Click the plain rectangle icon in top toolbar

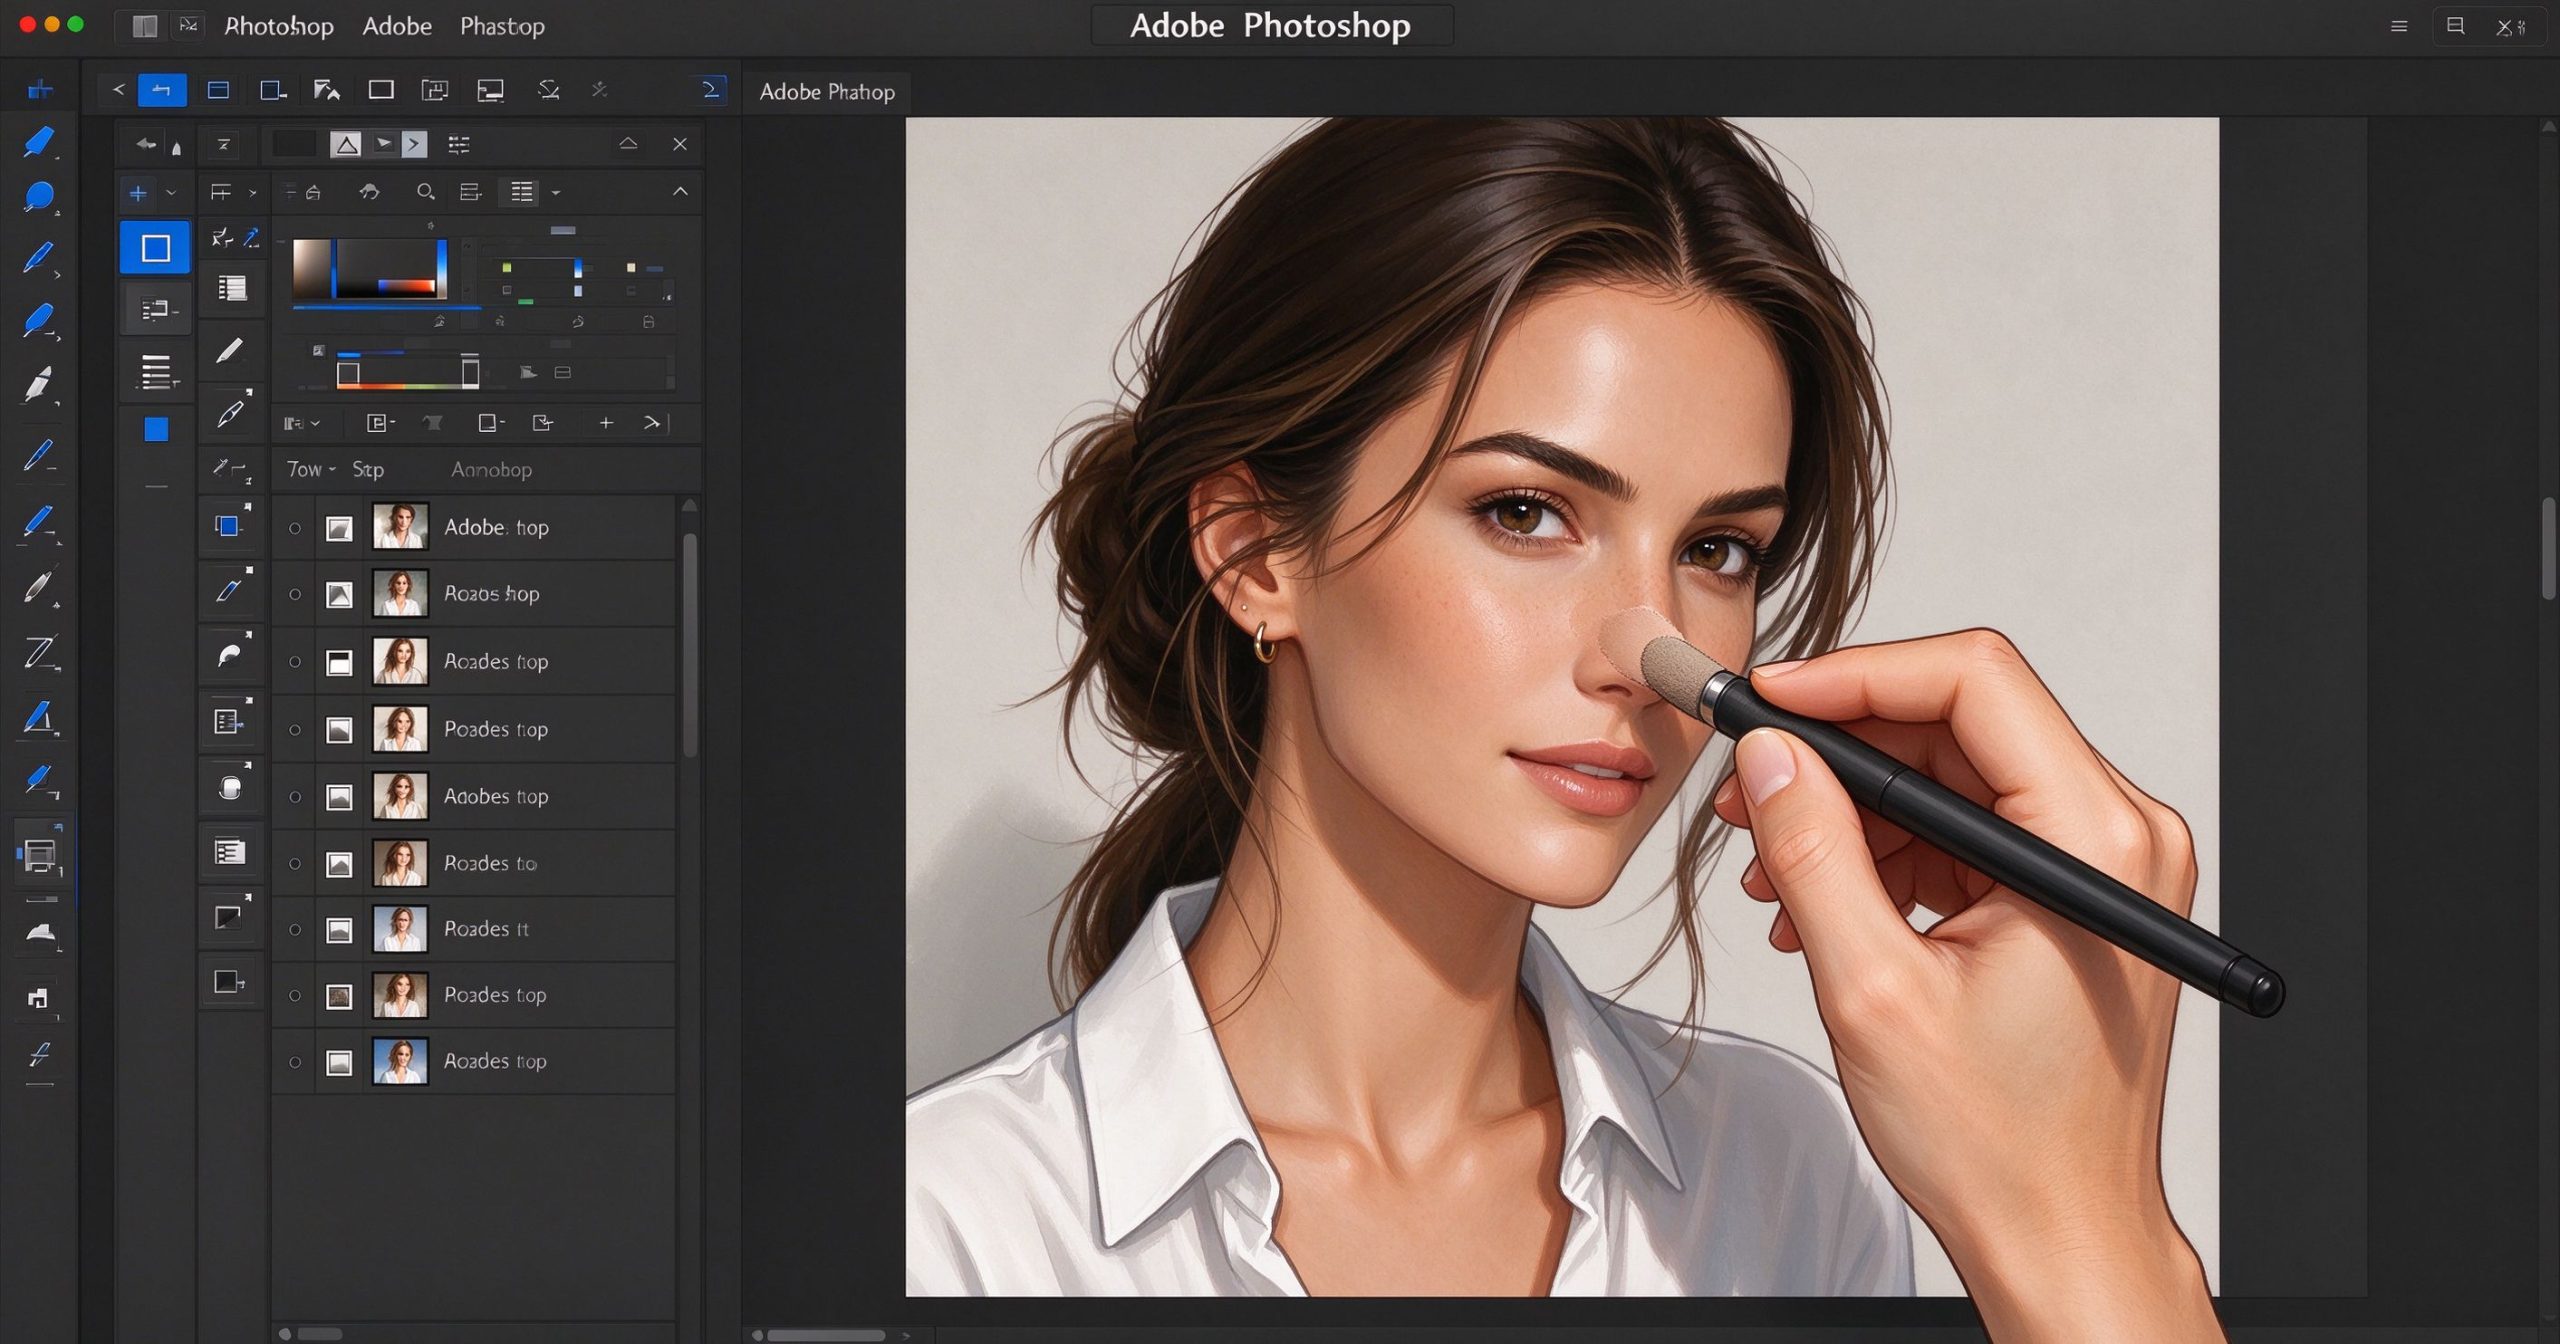(381, 90)
